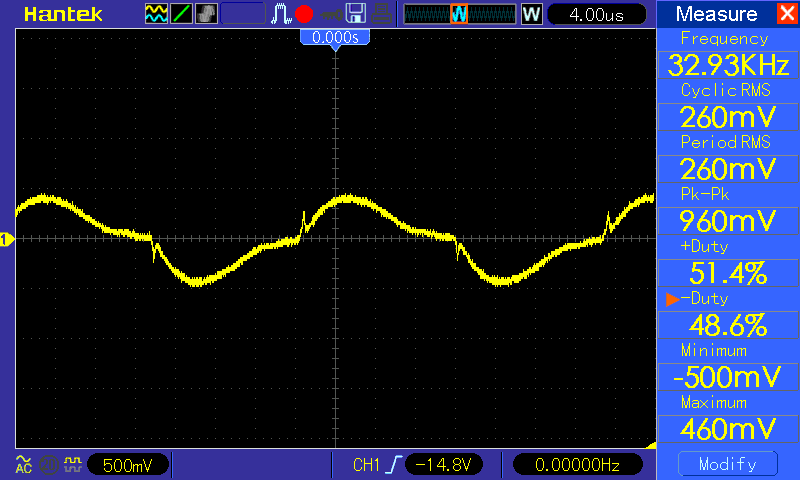This screenshot has width=800, height=480.
Task: Click the 4.00us timebase readout
Action: (596, 14)
